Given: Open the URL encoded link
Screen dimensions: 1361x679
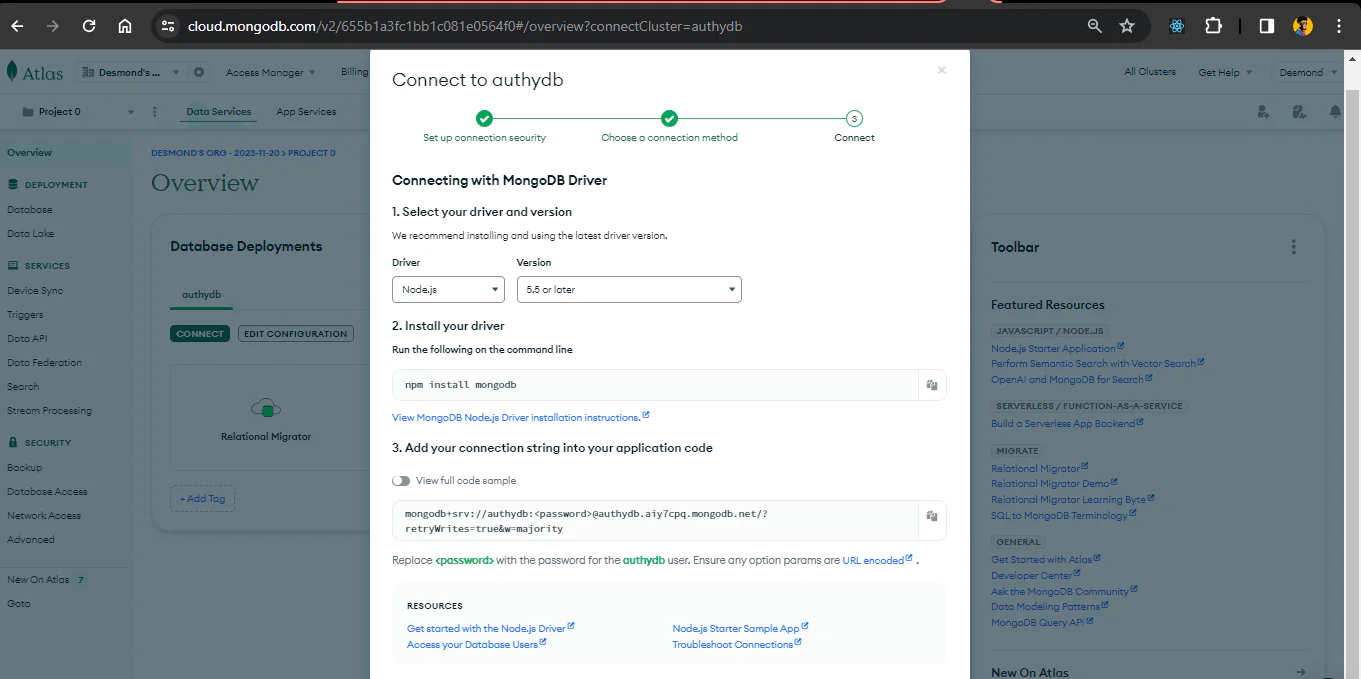Looking at the screenshot, I should point(877,561).
